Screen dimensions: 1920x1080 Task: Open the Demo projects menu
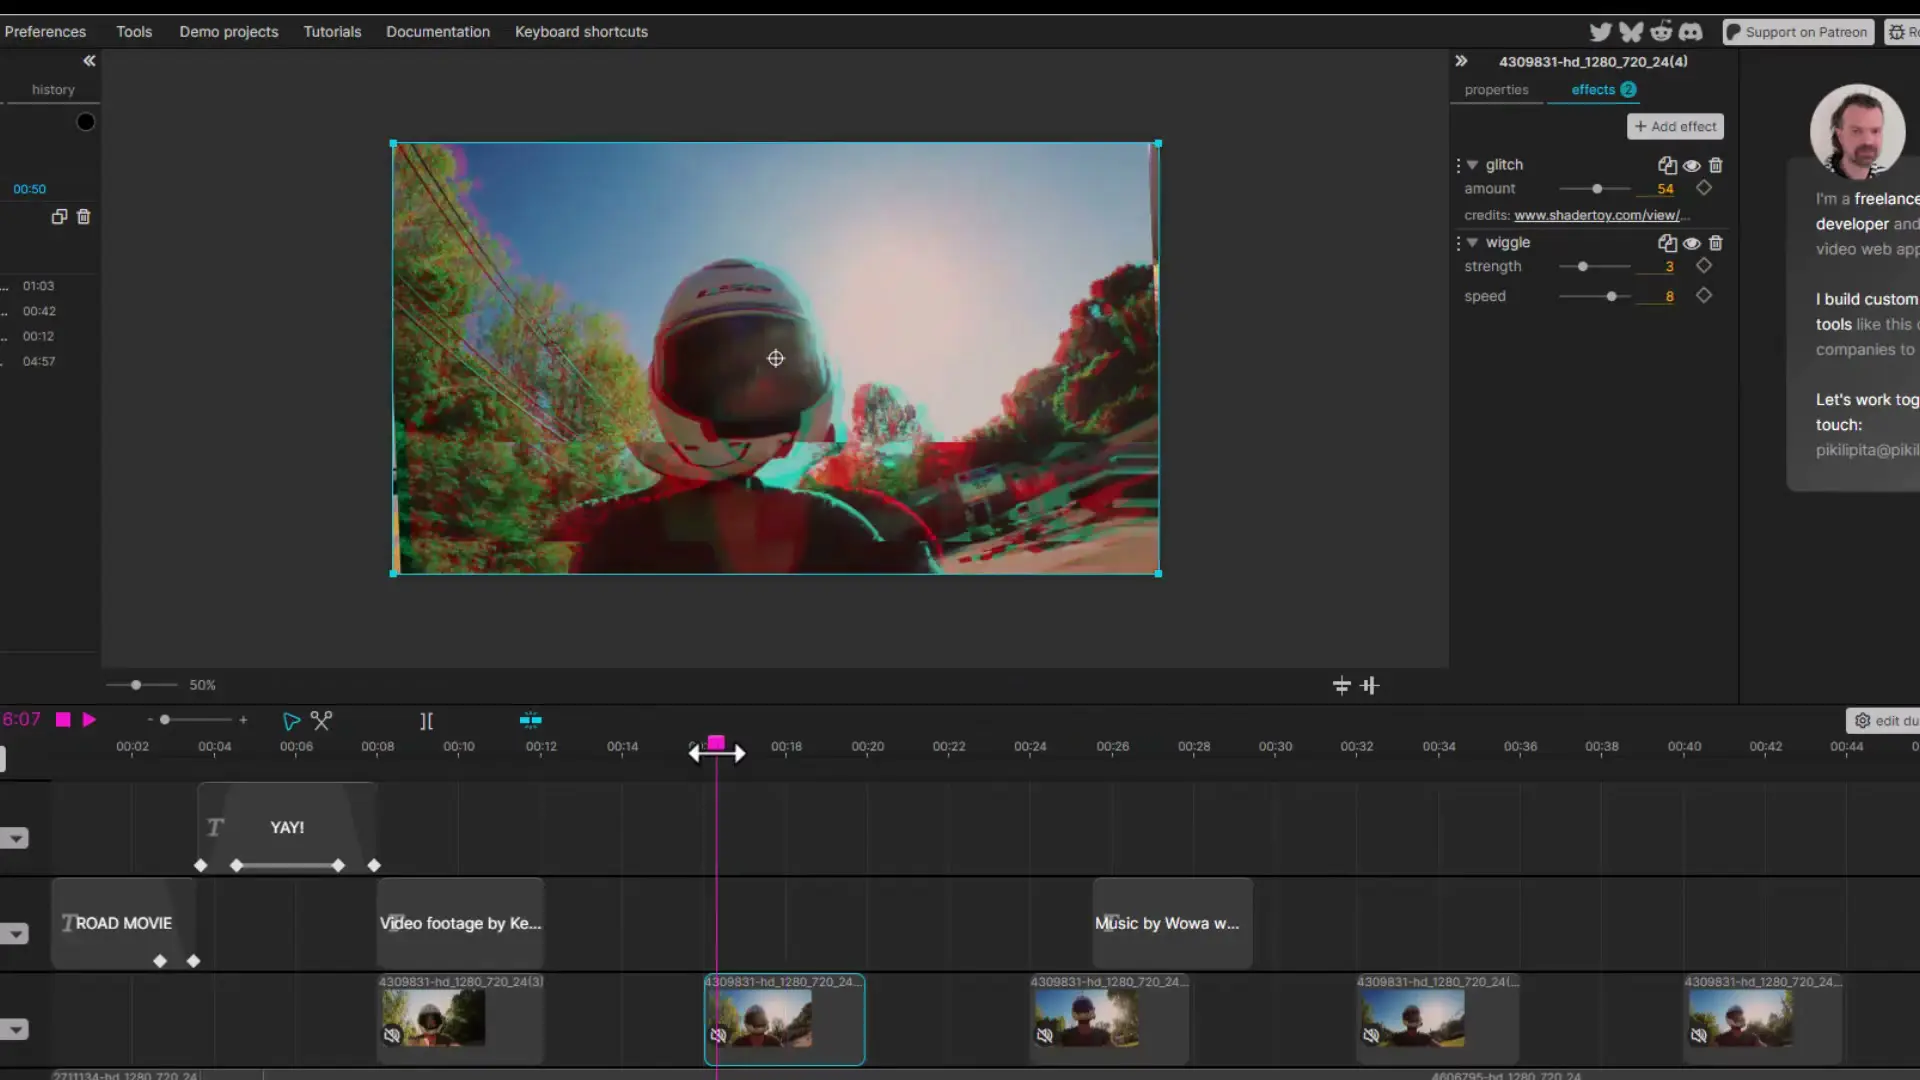click(229, 32)
